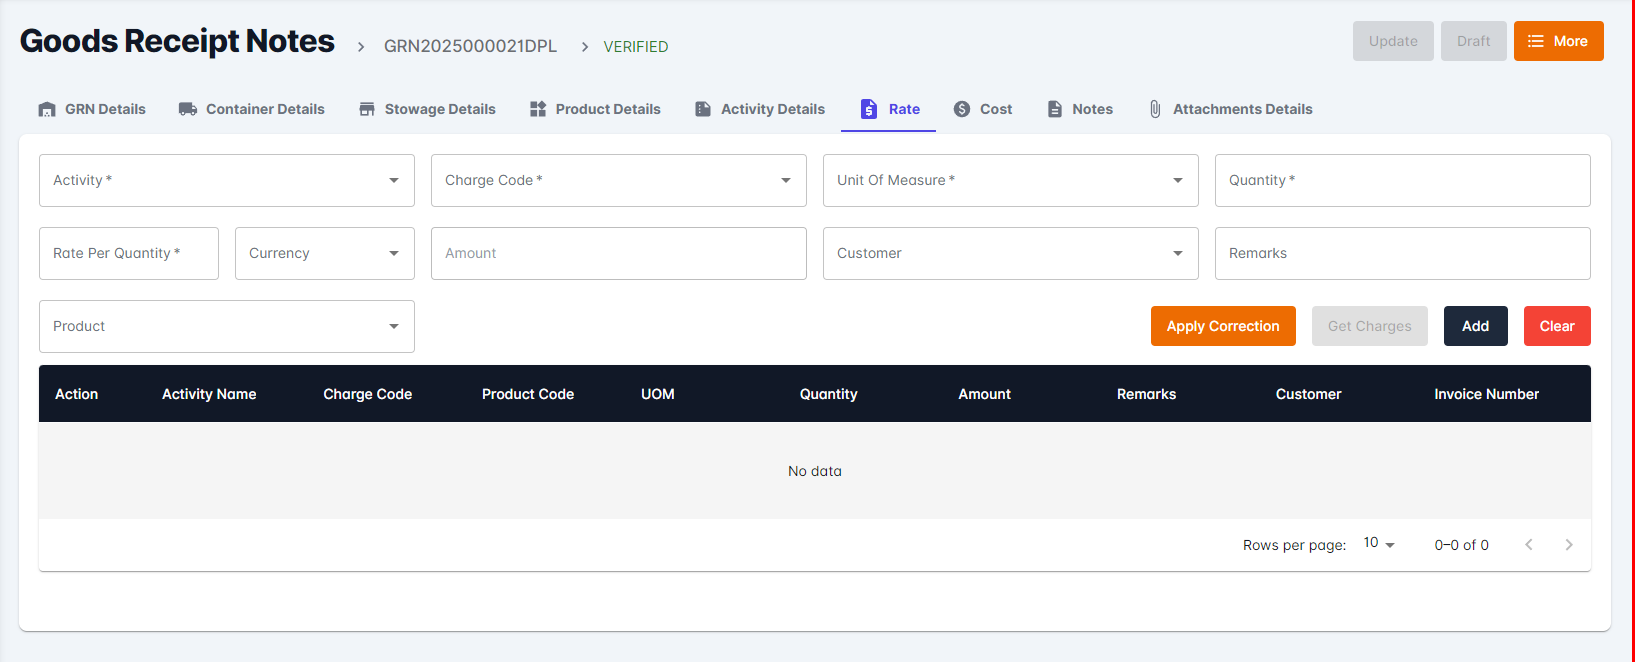1635x662 pixels.
Task: Click the Attachments Details paperclip icon
Action: point(1155,109)
